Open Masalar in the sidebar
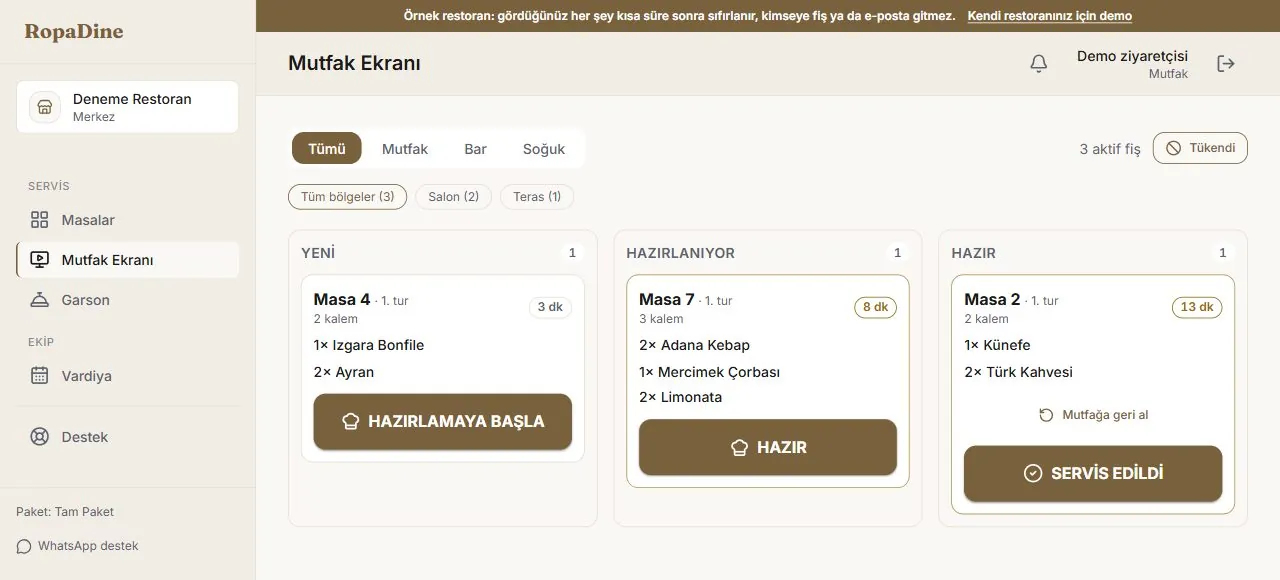 tap(127, 220)
